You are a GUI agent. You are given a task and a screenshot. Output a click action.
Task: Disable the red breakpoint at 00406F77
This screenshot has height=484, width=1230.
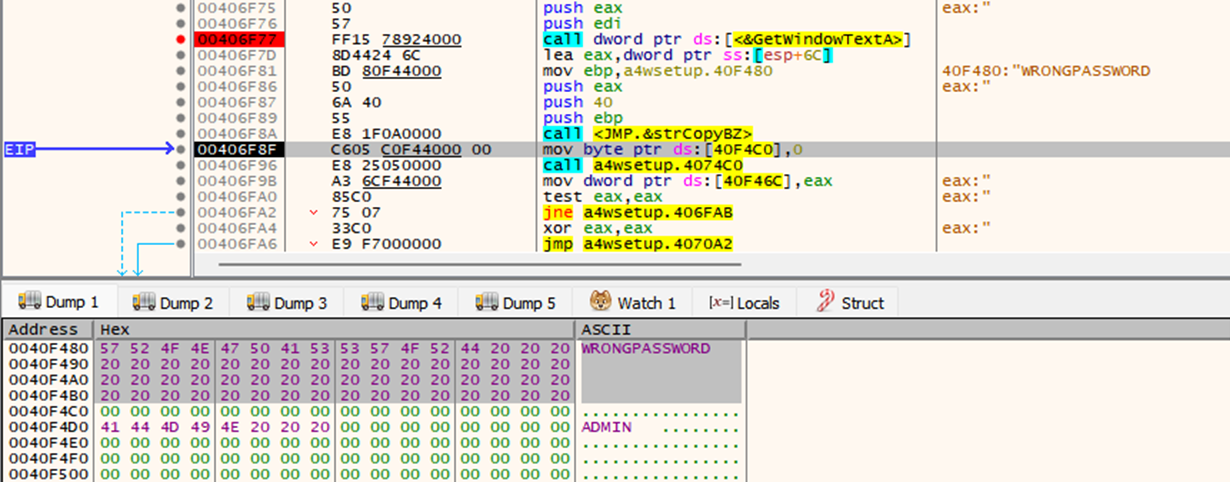[181, 39]
